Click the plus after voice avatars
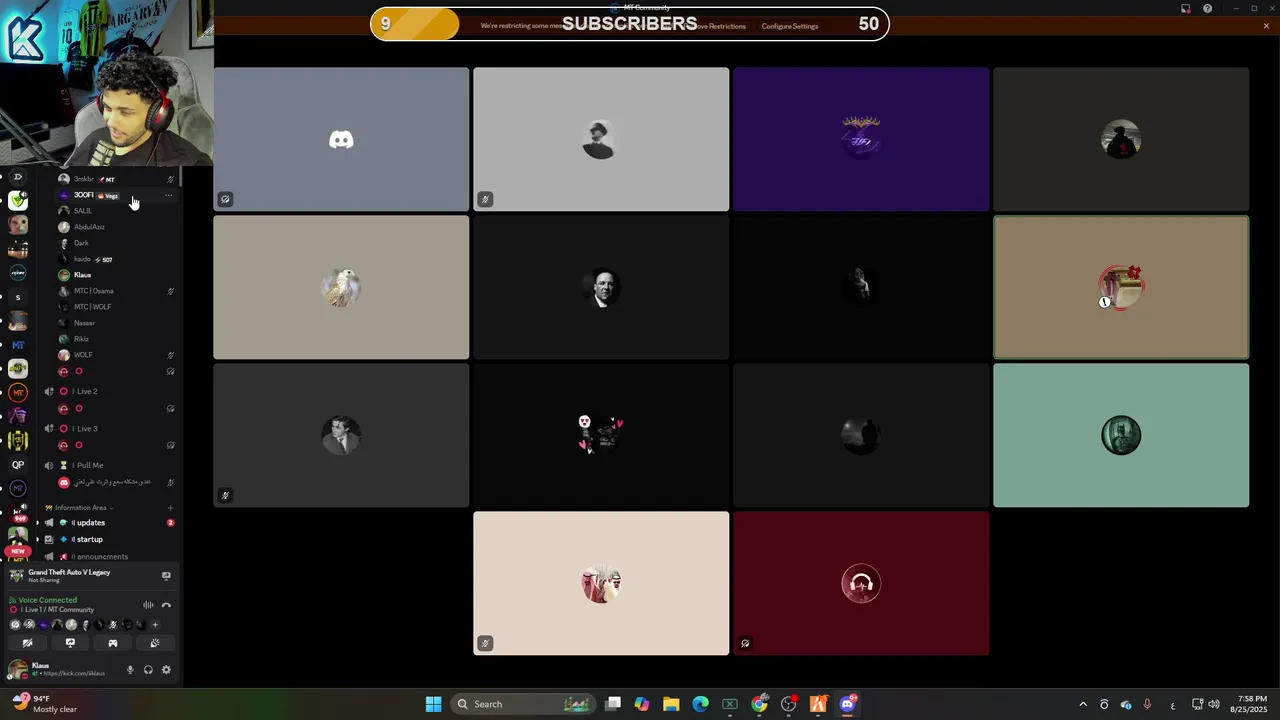Screen dimensions: 1280x720 [x=155, y=625]
